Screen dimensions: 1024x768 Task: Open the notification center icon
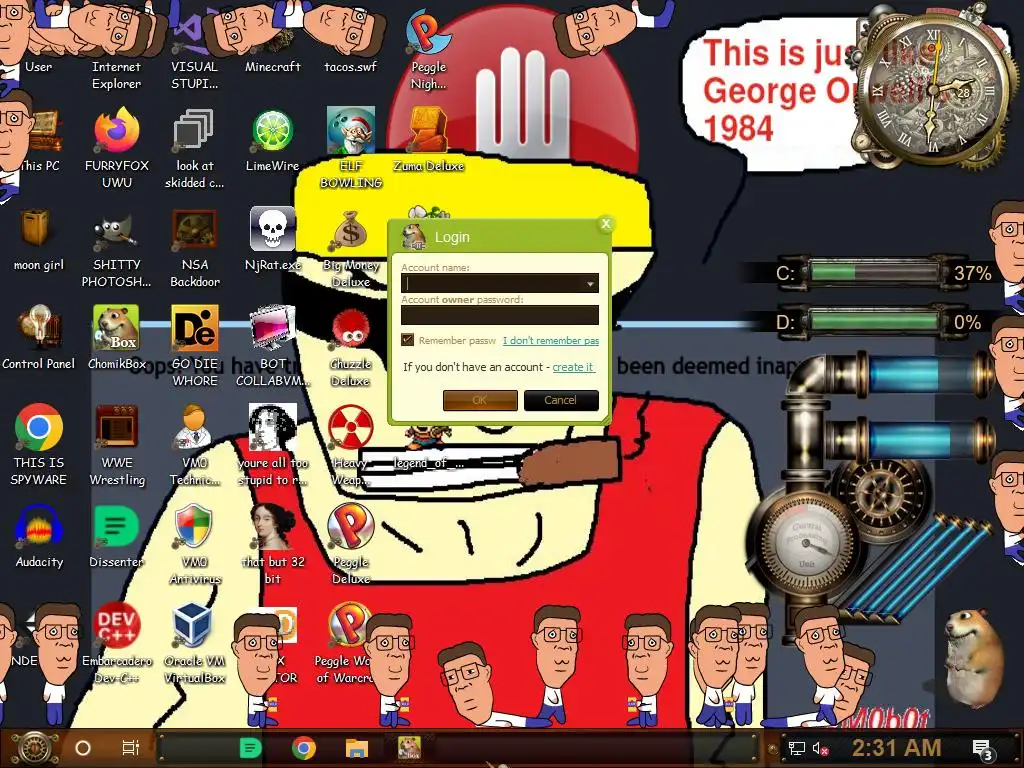[x=983, y=749]
